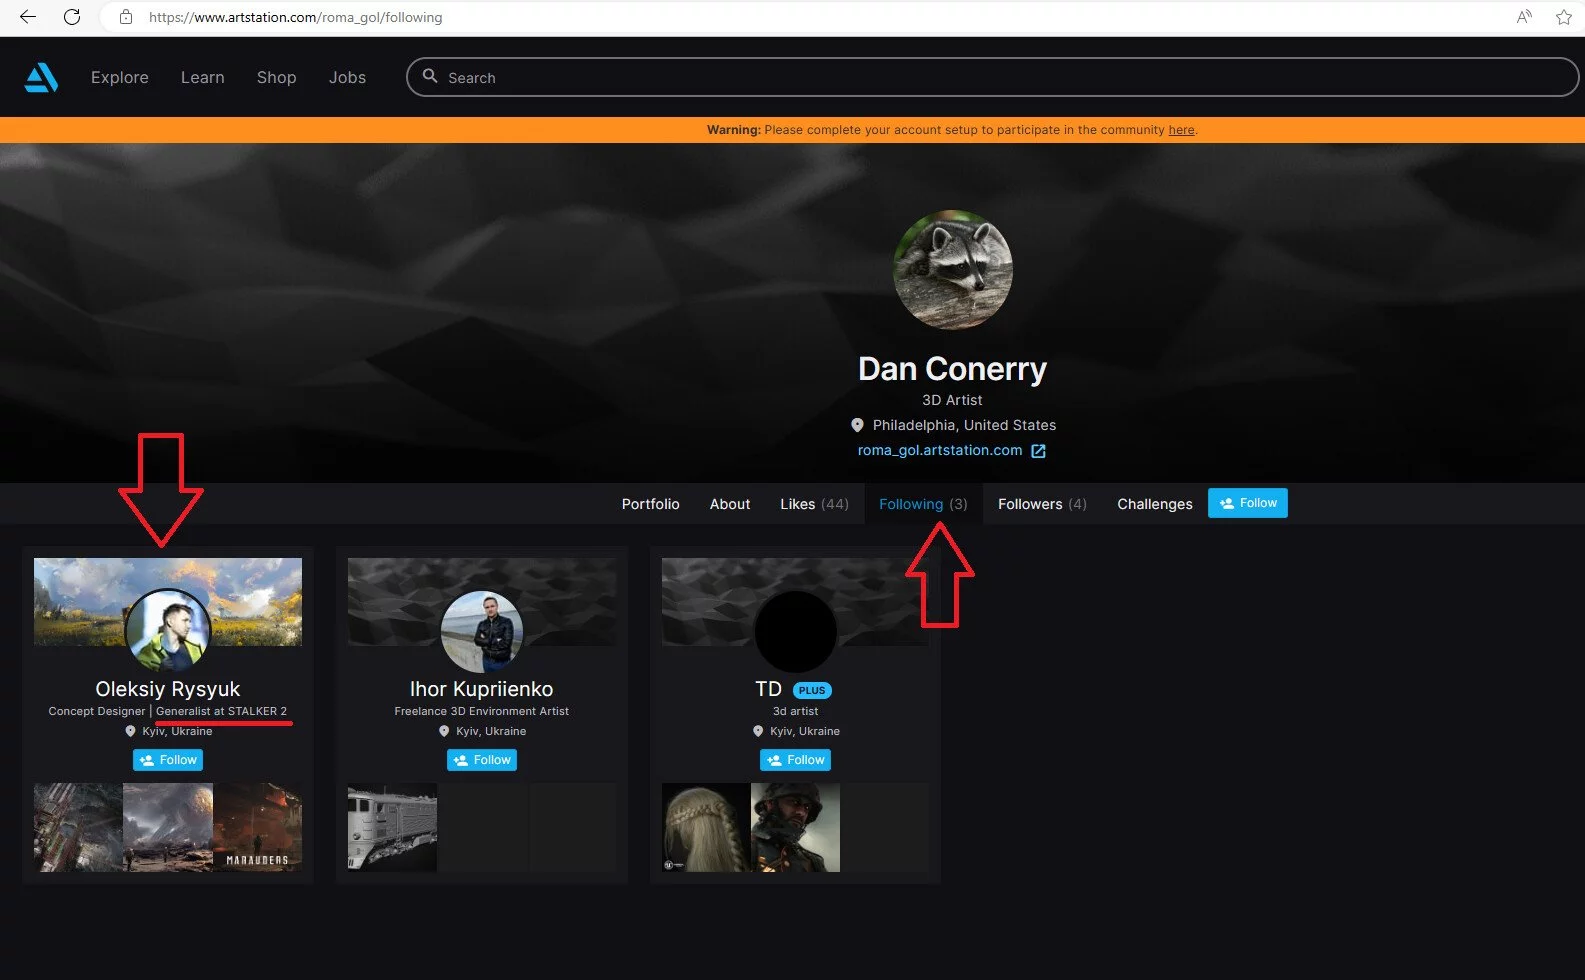This screenshot has width=1585, height=980.
Task: Open the MARAUDERS artwork thumbnail
Action: (x=257, y=827)
